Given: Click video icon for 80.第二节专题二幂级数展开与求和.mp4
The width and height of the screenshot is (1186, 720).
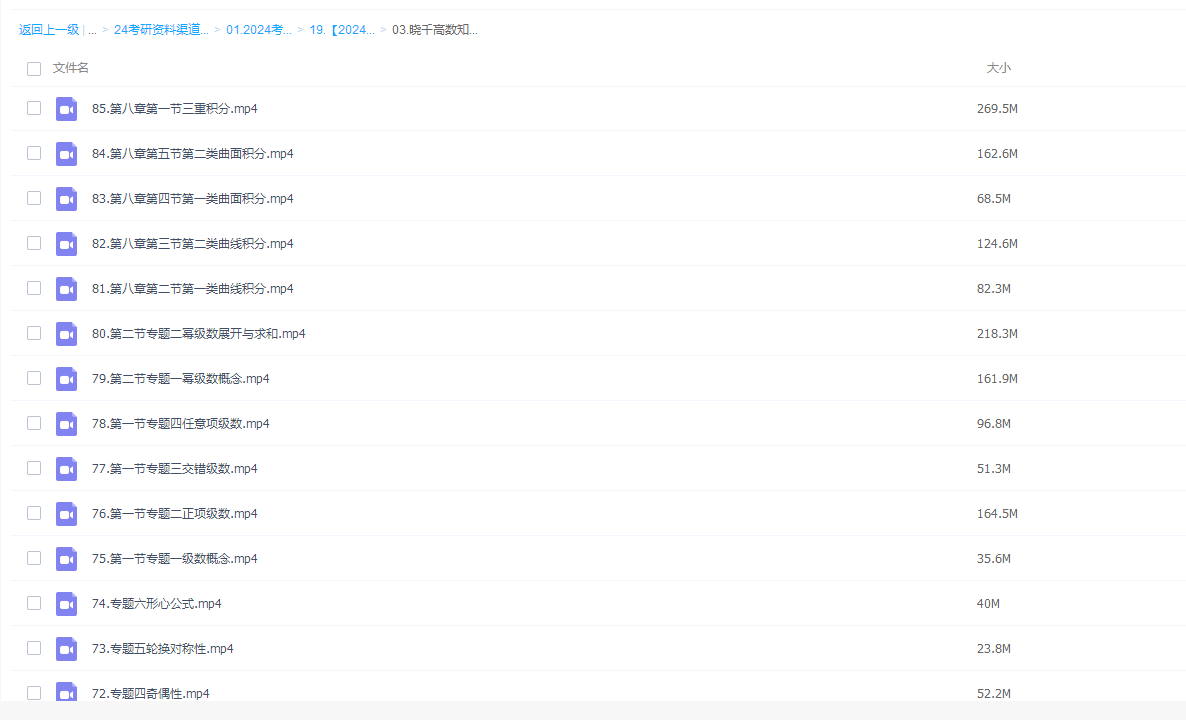Looking at the screenshot, I should click(66, 334).
